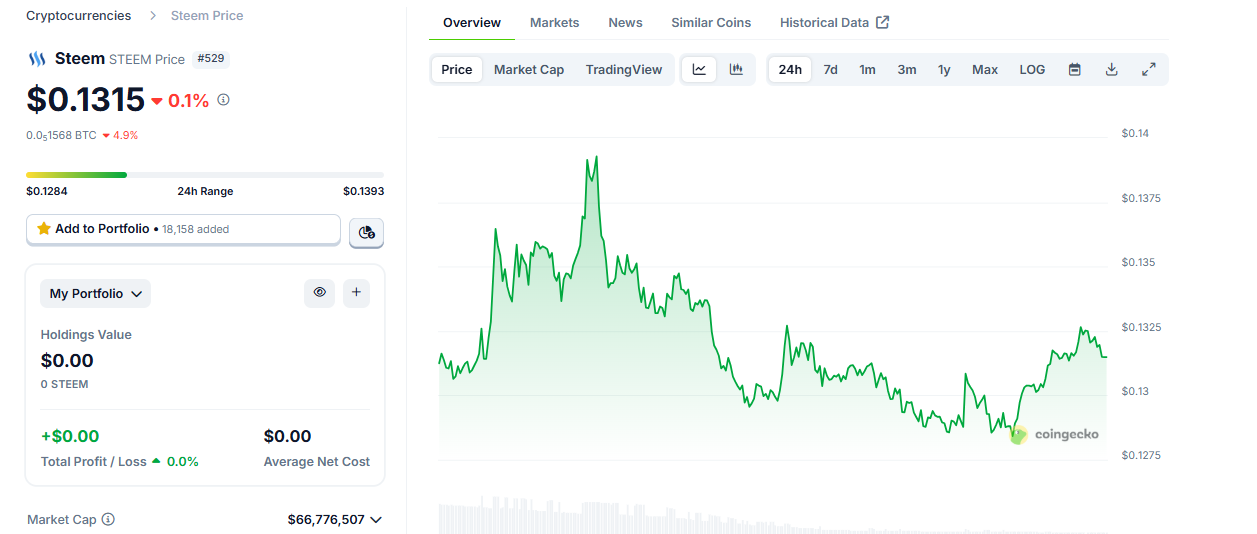Download chart data icon
The image size is (1257, 534).
[x=1111, y=70]
